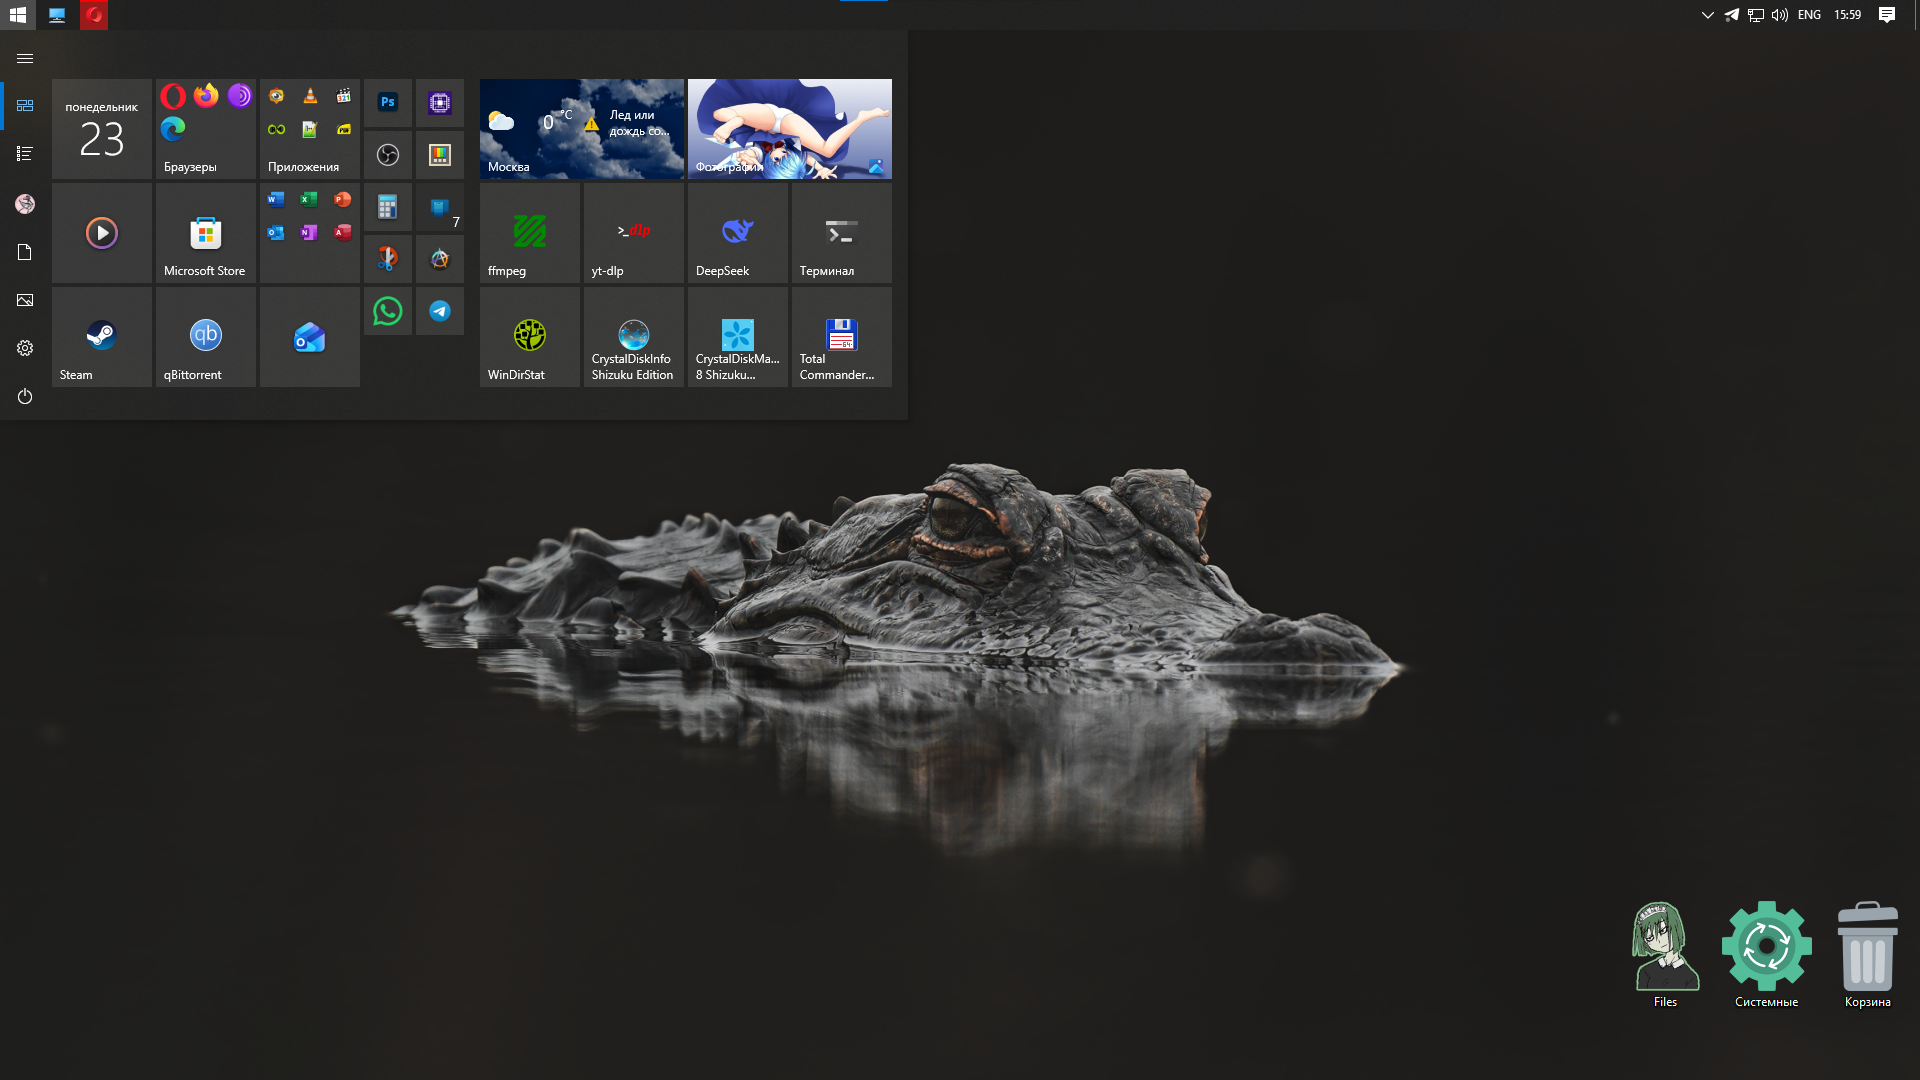Expand the Office apps tile folder

click(x=309, y=233)
